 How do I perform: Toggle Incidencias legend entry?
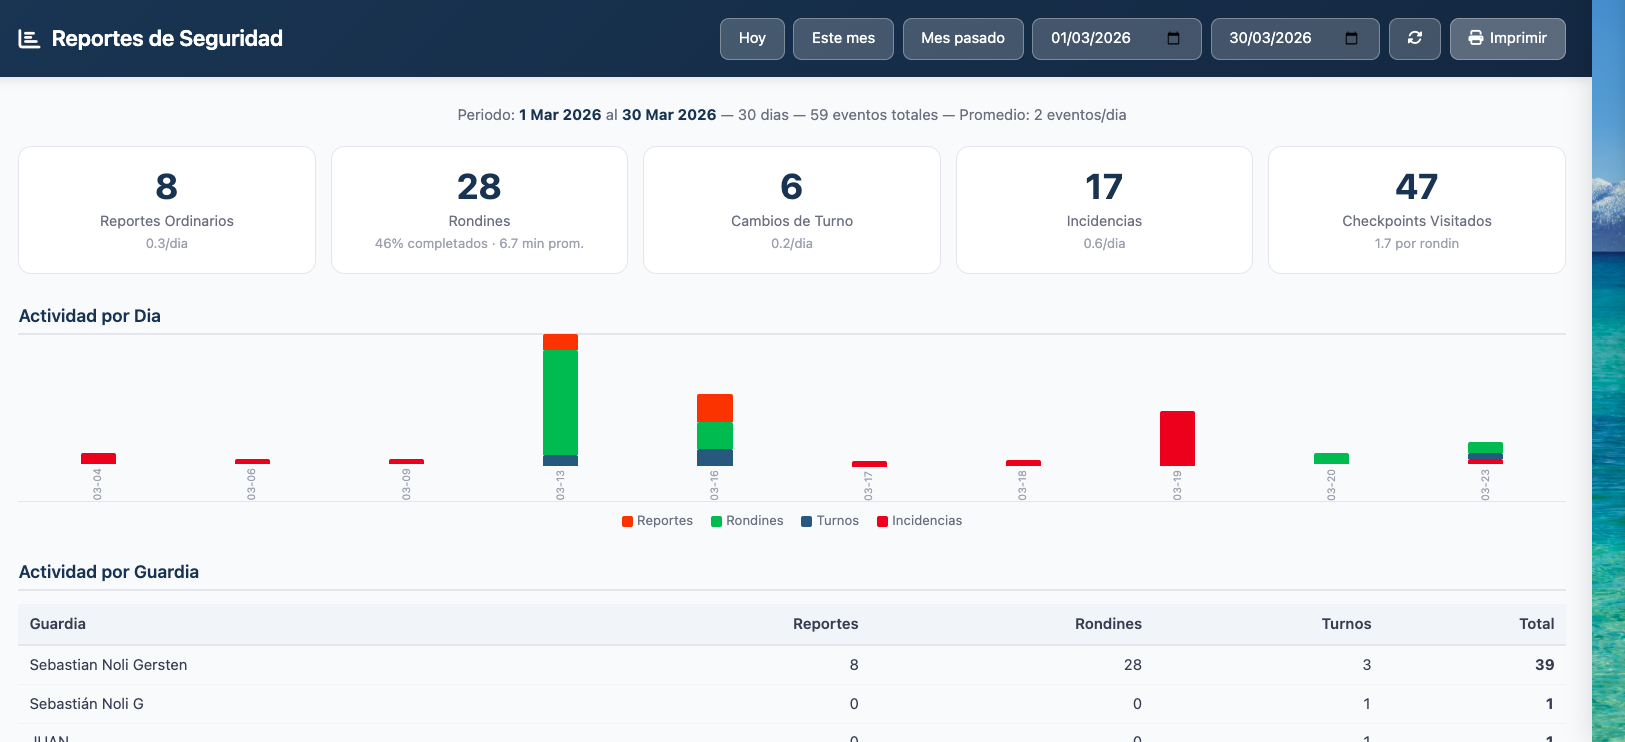pos(919,521)
